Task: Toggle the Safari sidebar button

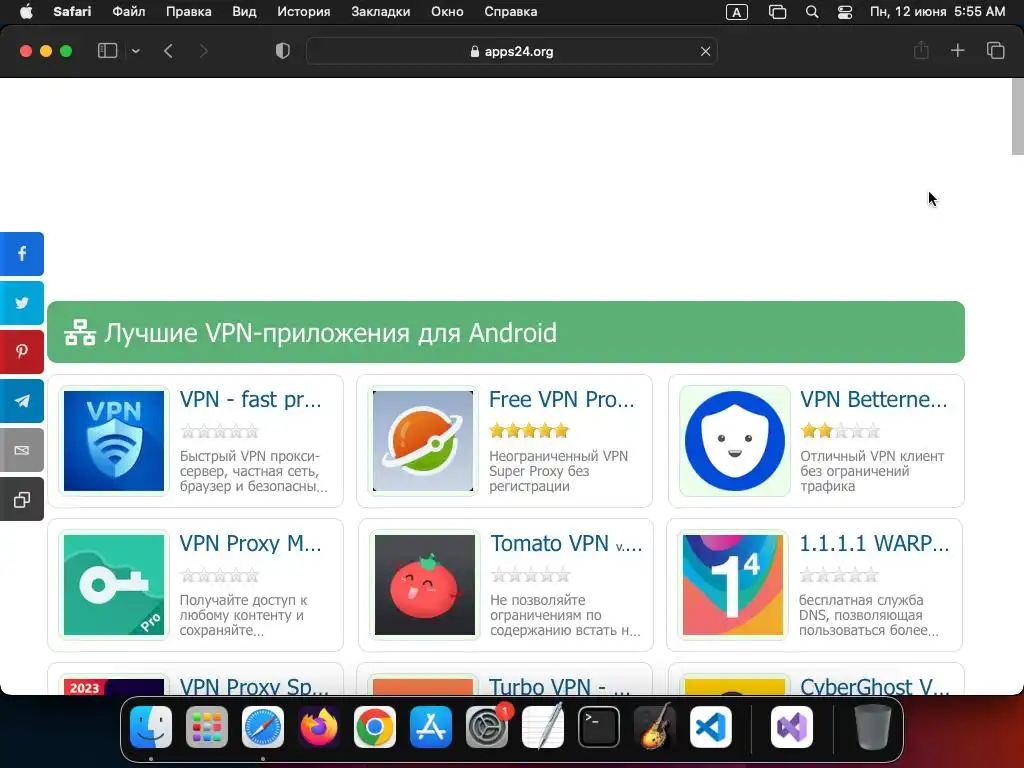Action: 107,51
